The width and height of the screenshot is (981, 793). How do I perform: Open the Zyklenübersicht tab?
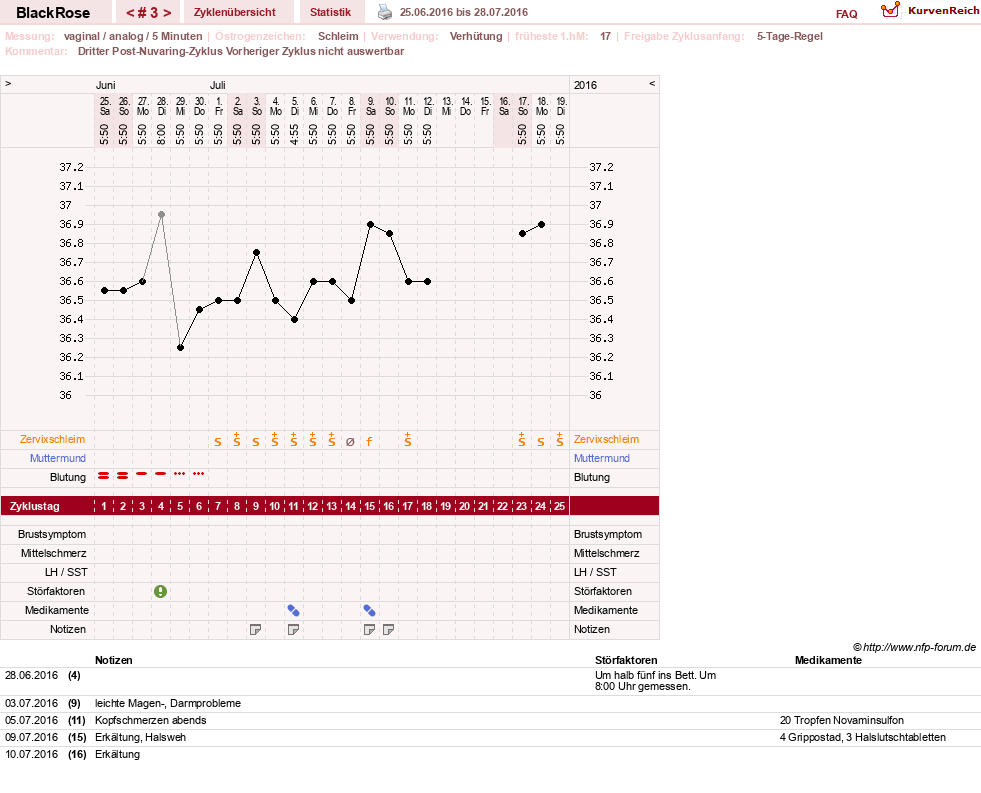click(235, 12)
